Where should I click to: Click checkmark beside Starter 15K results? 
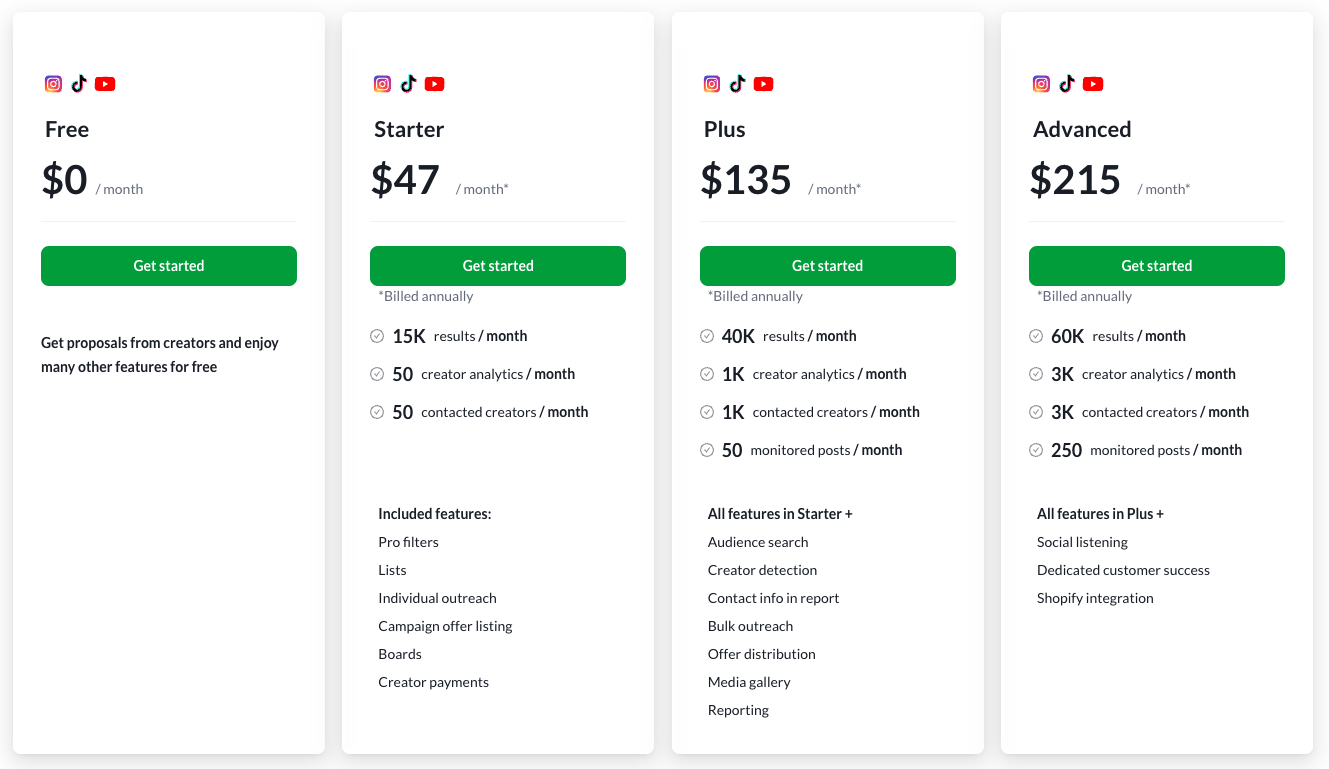coord(377,336)
